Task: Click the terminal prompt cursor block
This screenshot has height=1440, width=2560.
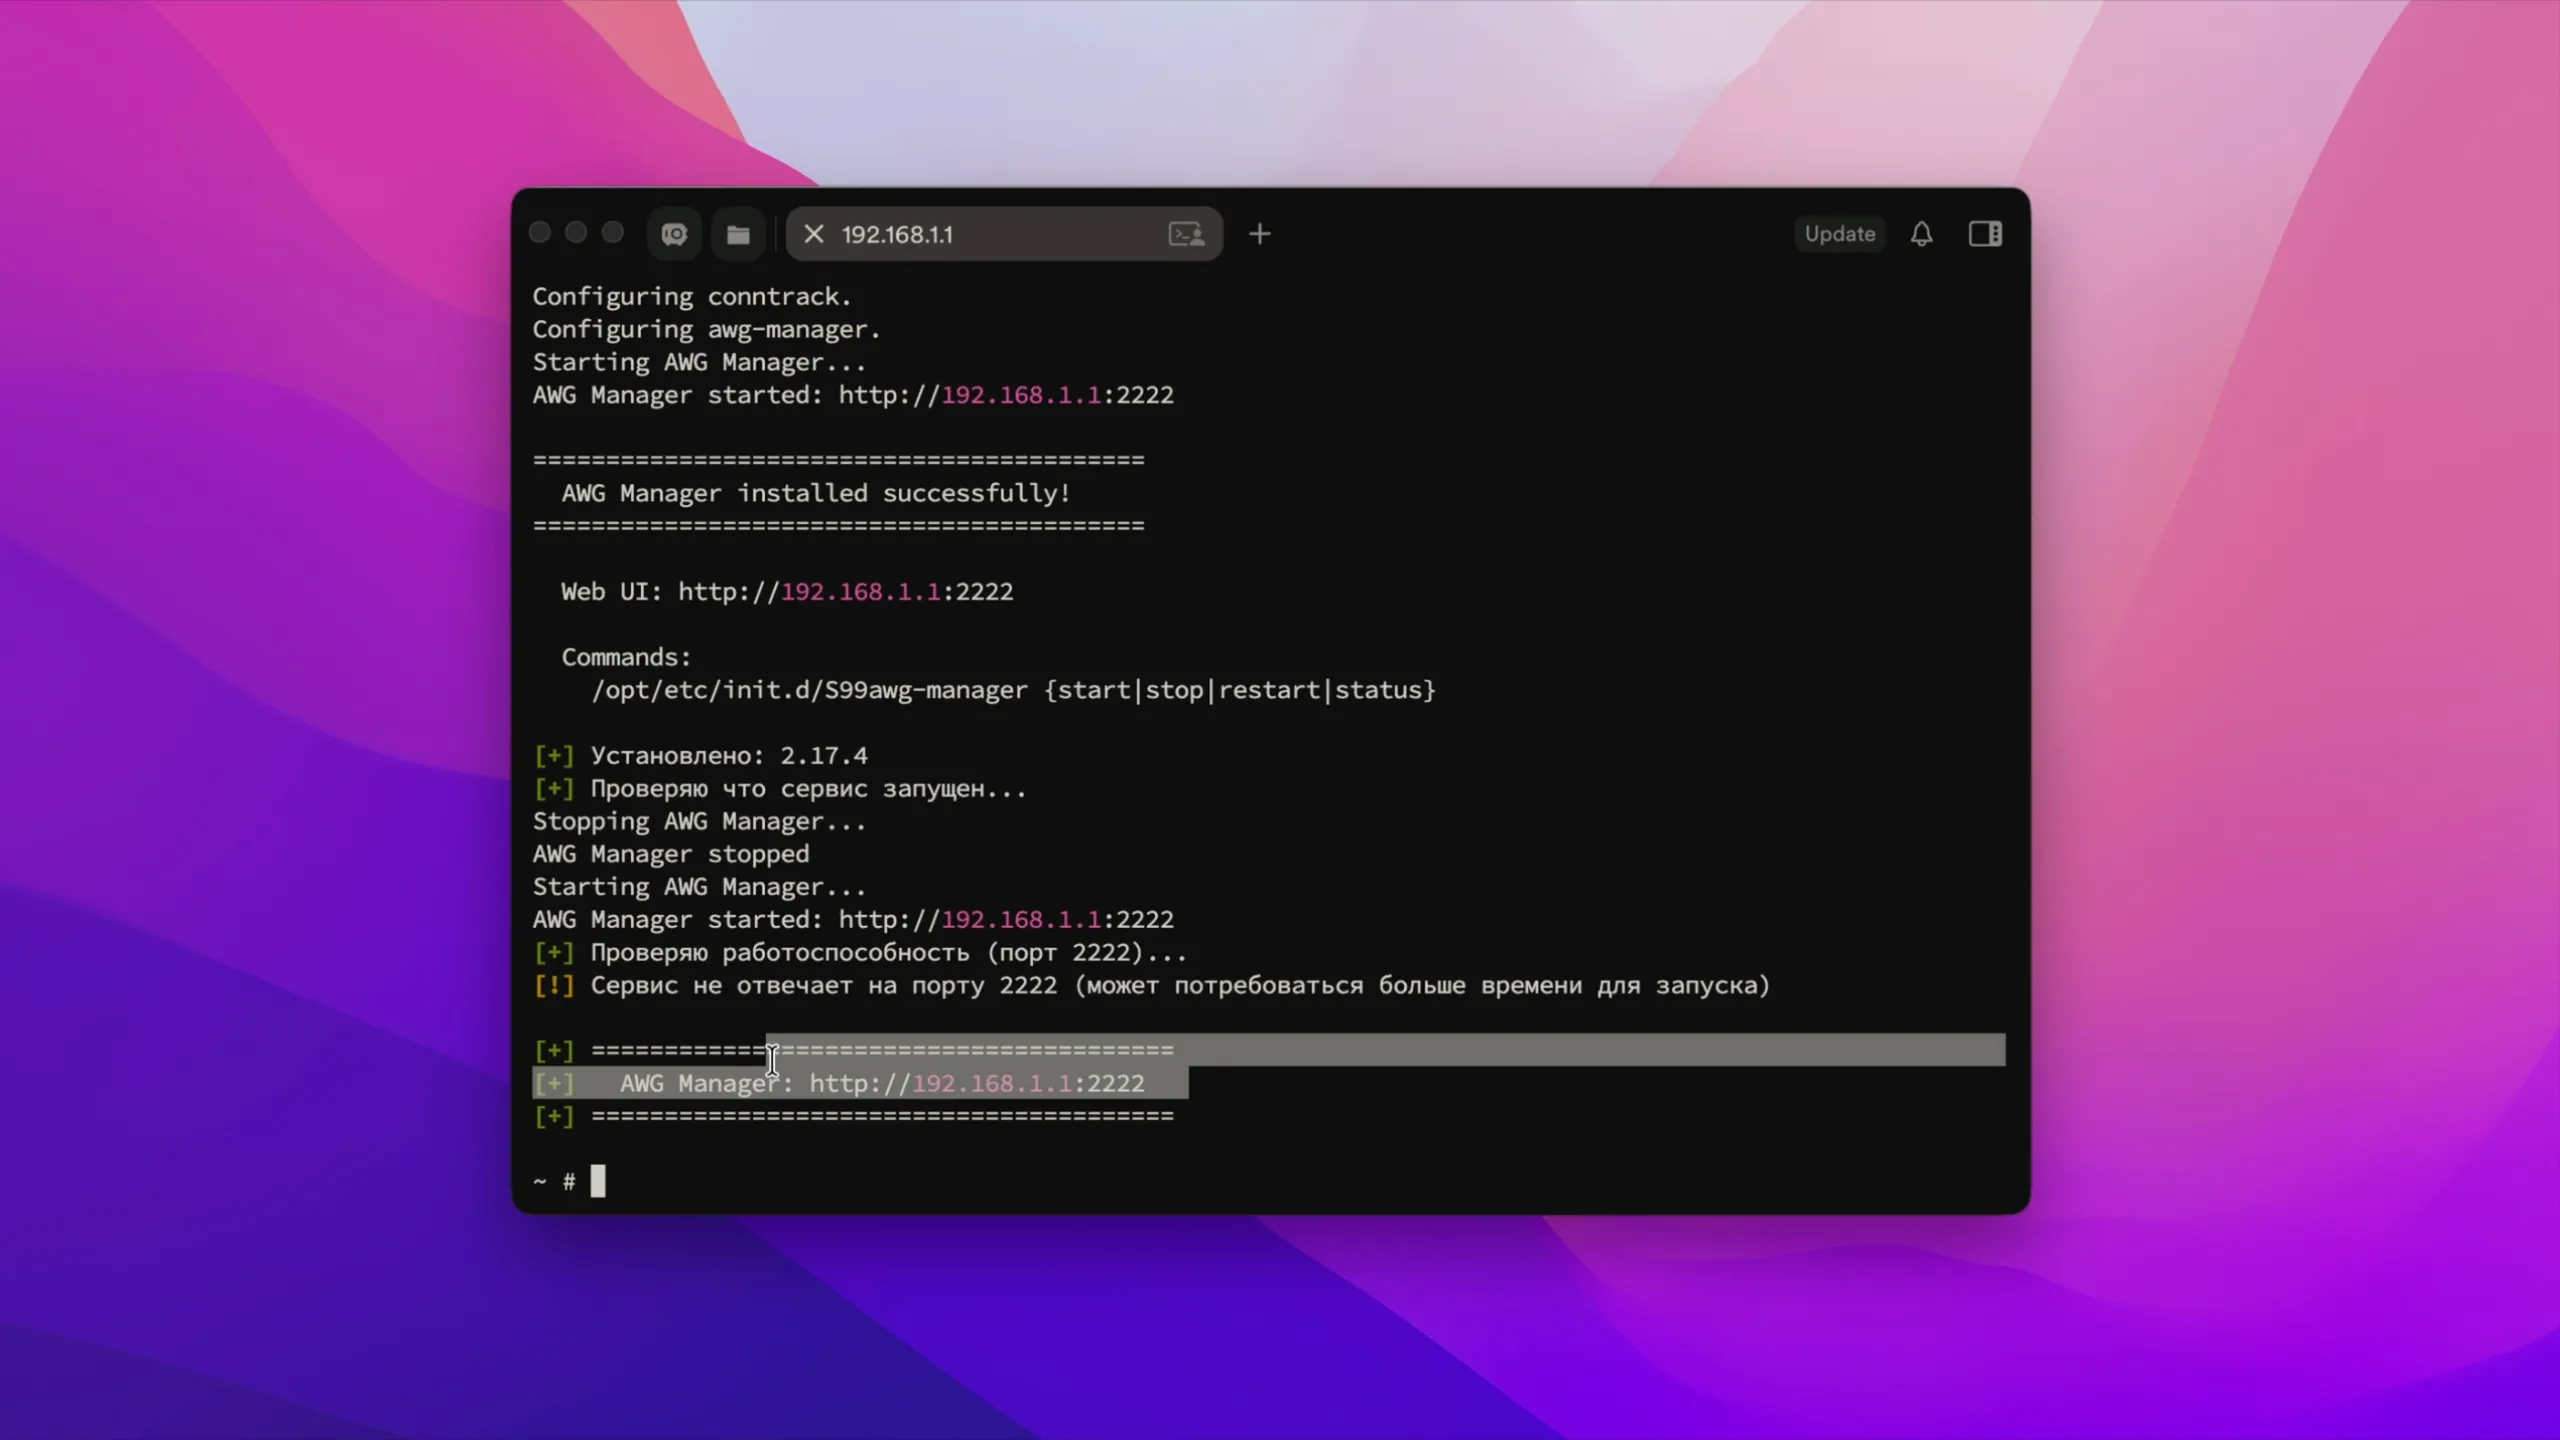Action: [x=598, y=1181]
